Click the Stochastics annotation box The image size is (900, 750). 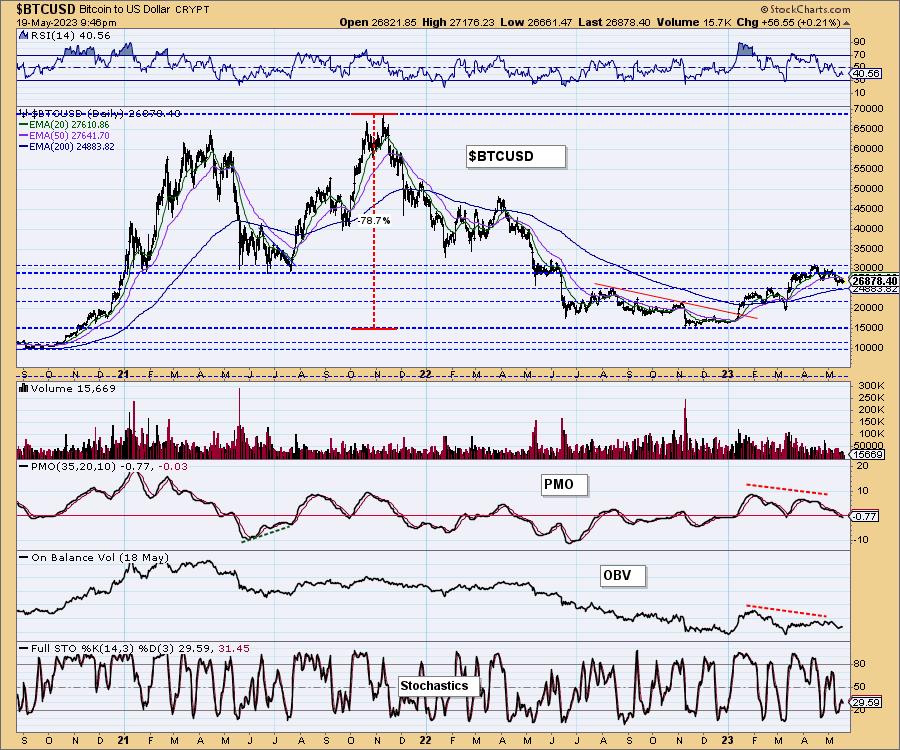439,686
